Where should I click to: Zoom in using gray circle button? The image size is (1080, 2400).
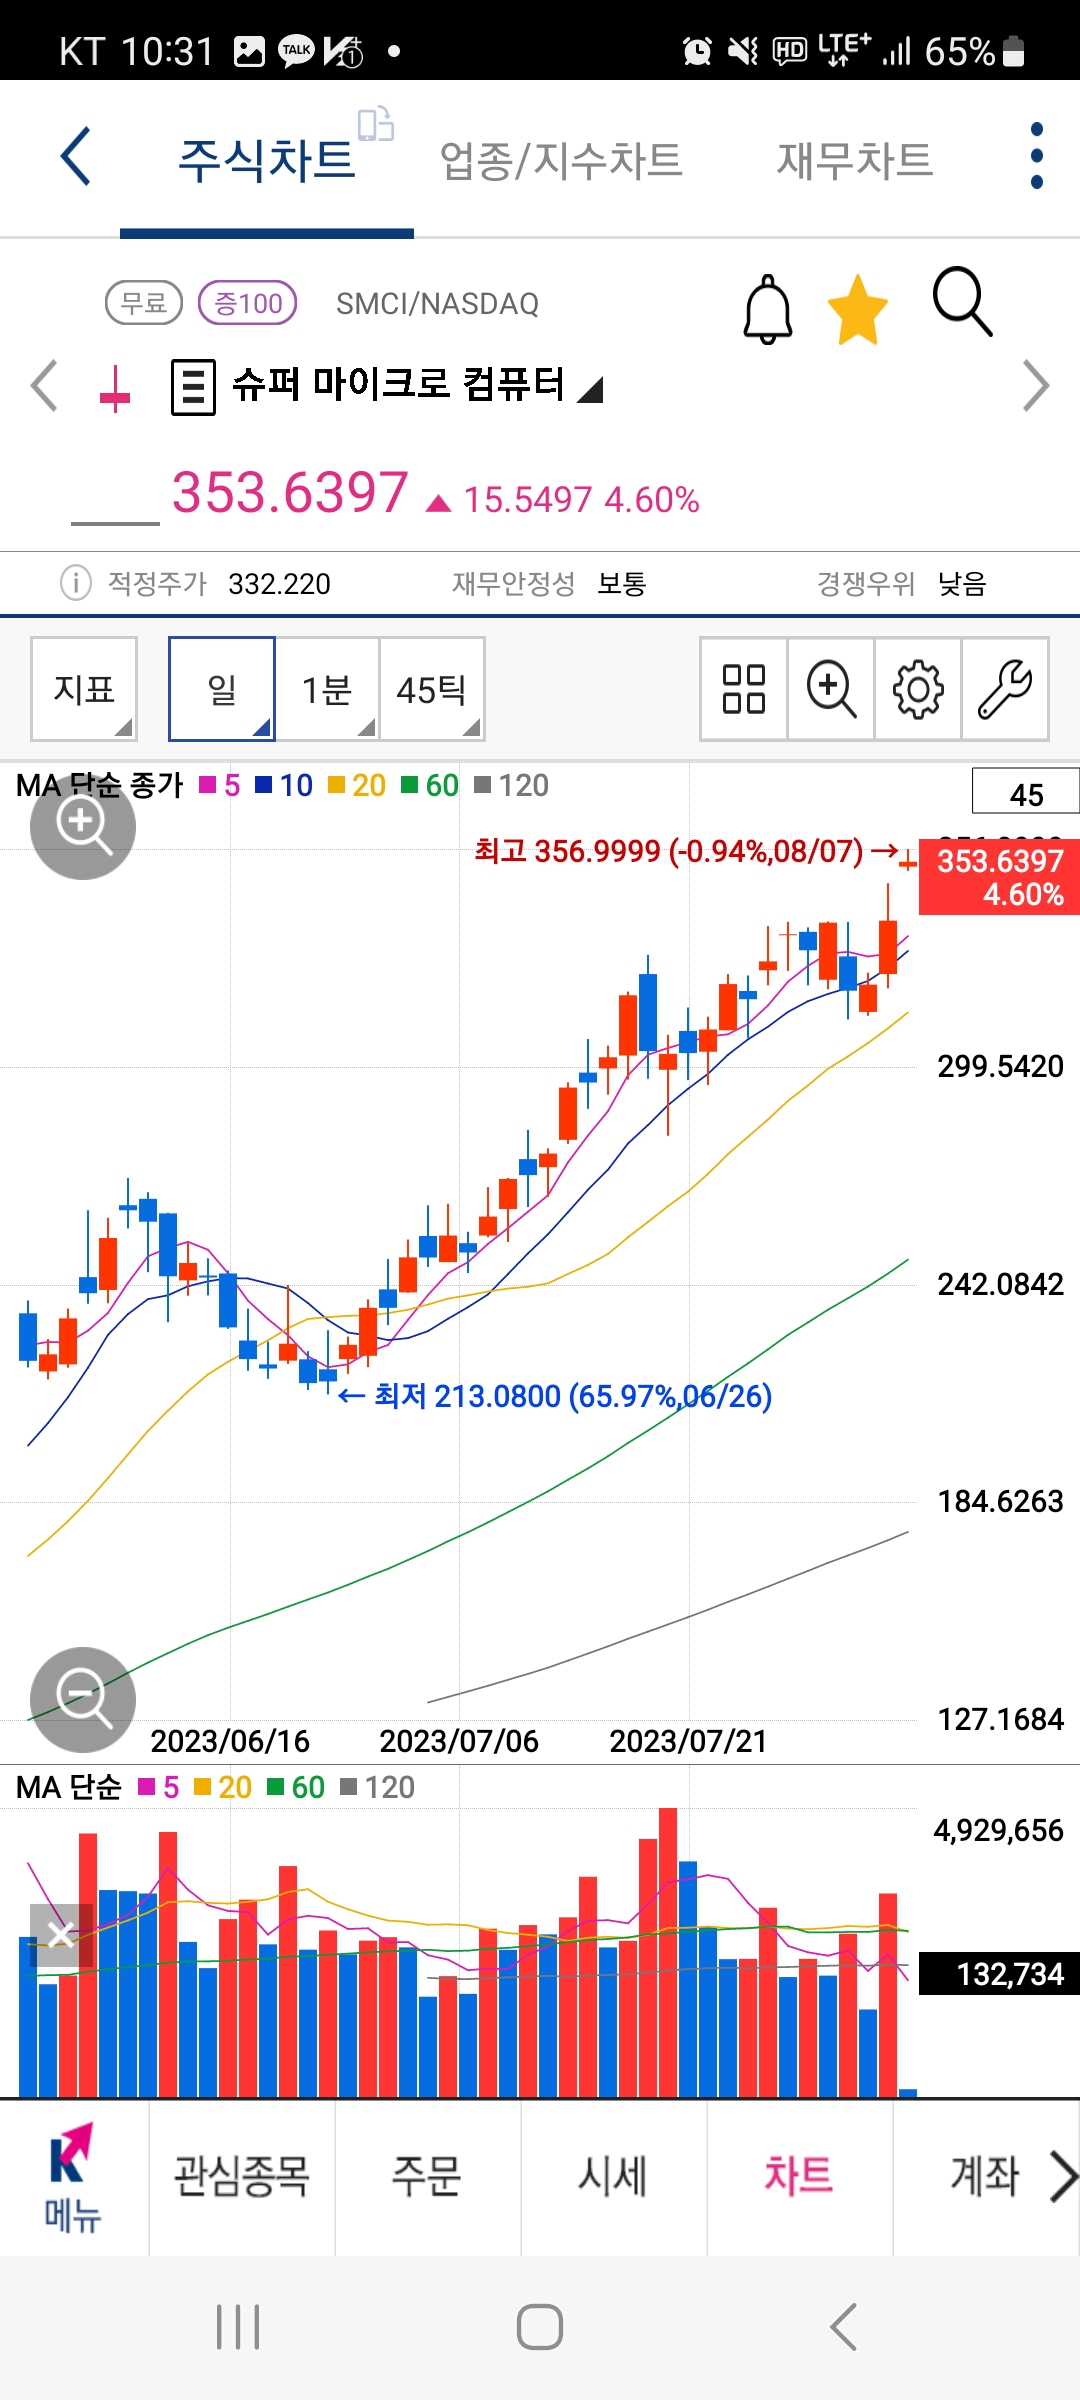[83, 826]
